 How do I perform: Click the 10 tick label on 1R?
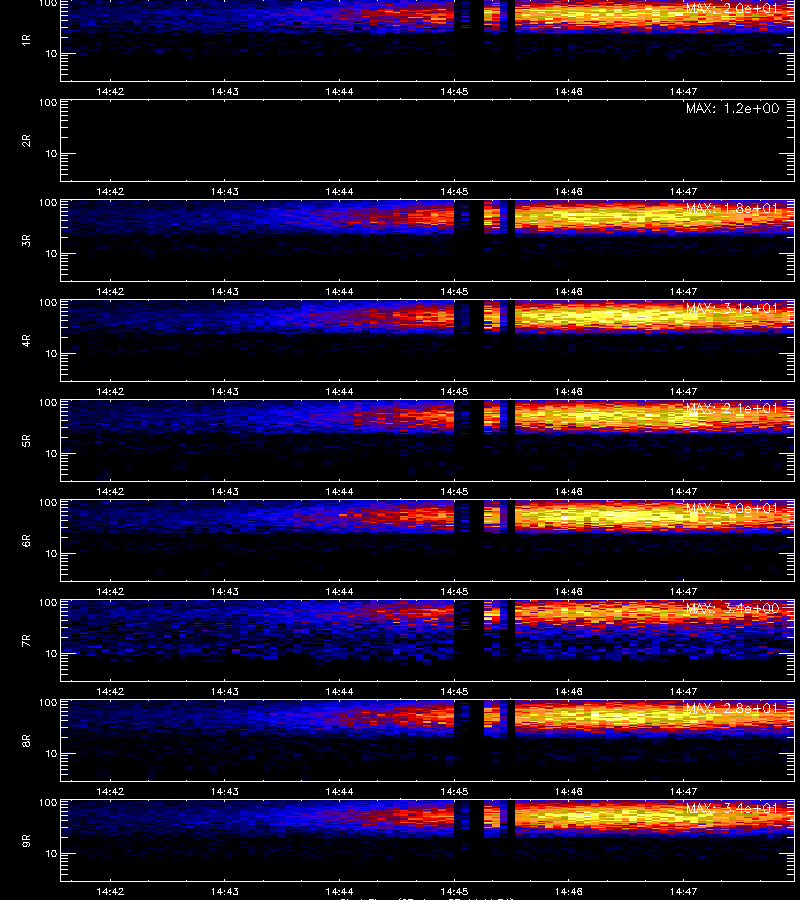51,53
